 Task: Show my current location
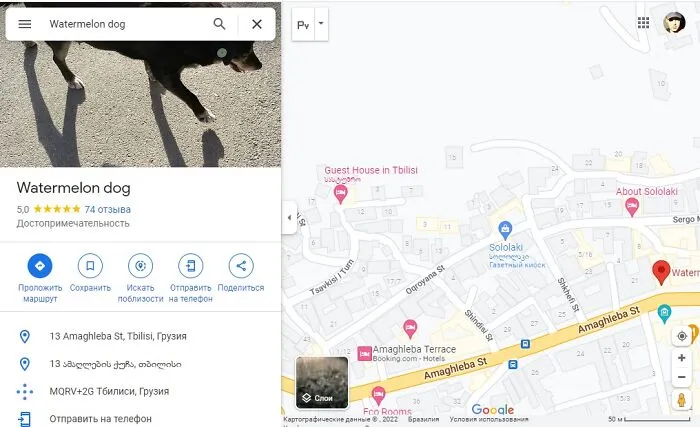(x=682, y=336)
